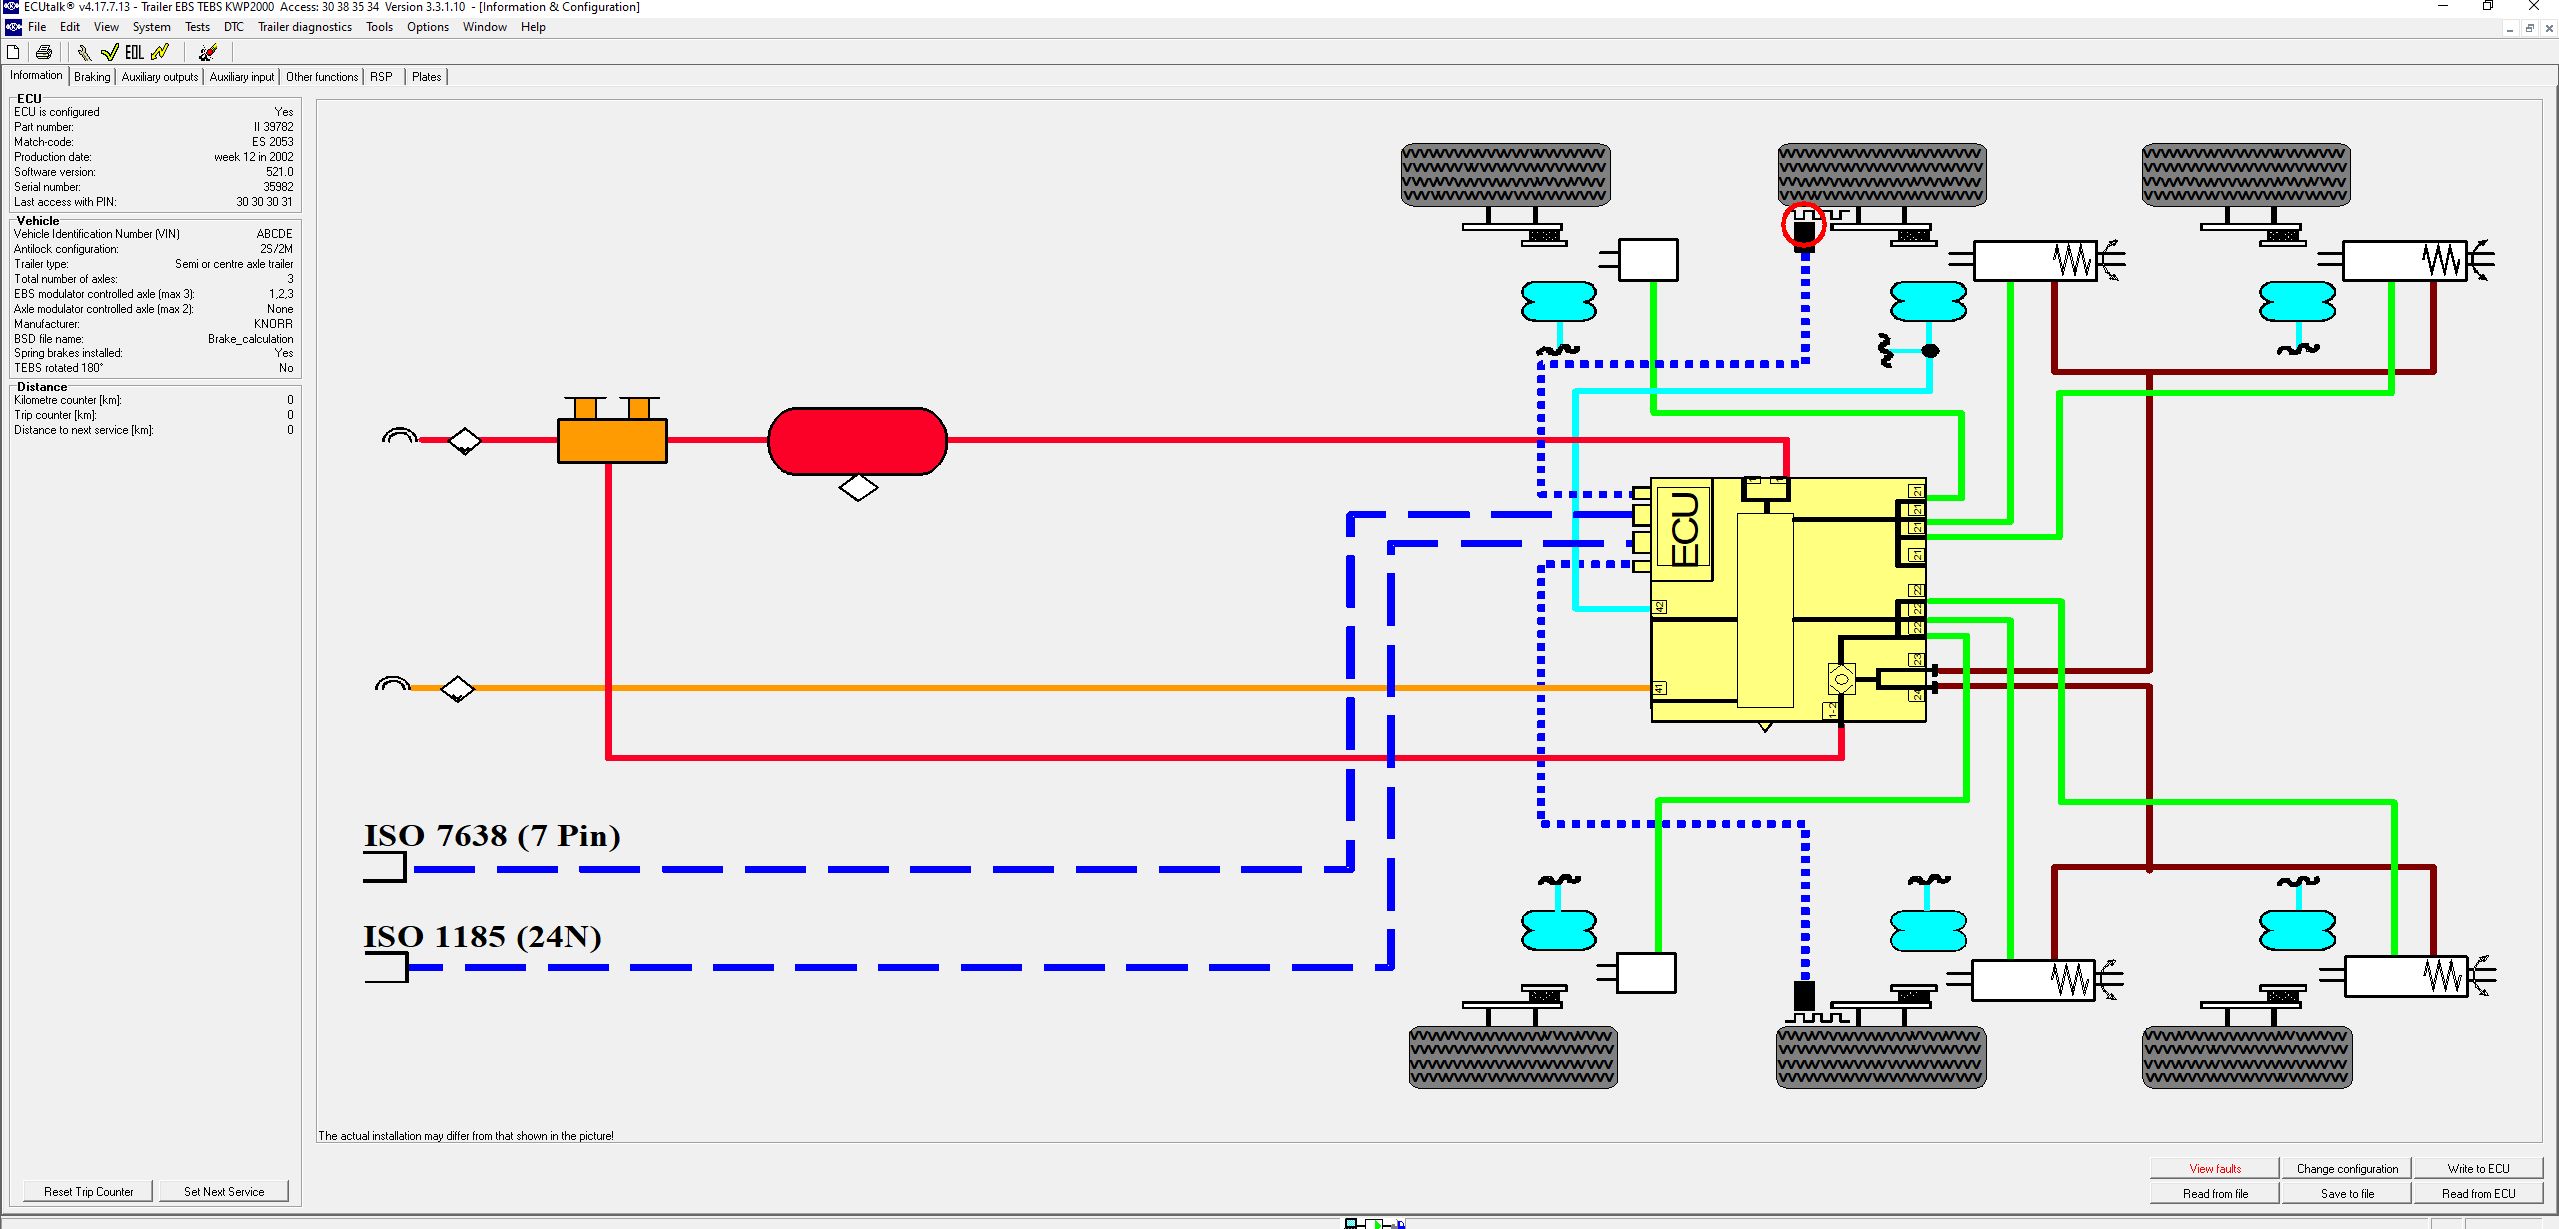Start the EOL test from the toolbar
The width and height of the screenshot is (2559, 1229).
pos(136,52)
